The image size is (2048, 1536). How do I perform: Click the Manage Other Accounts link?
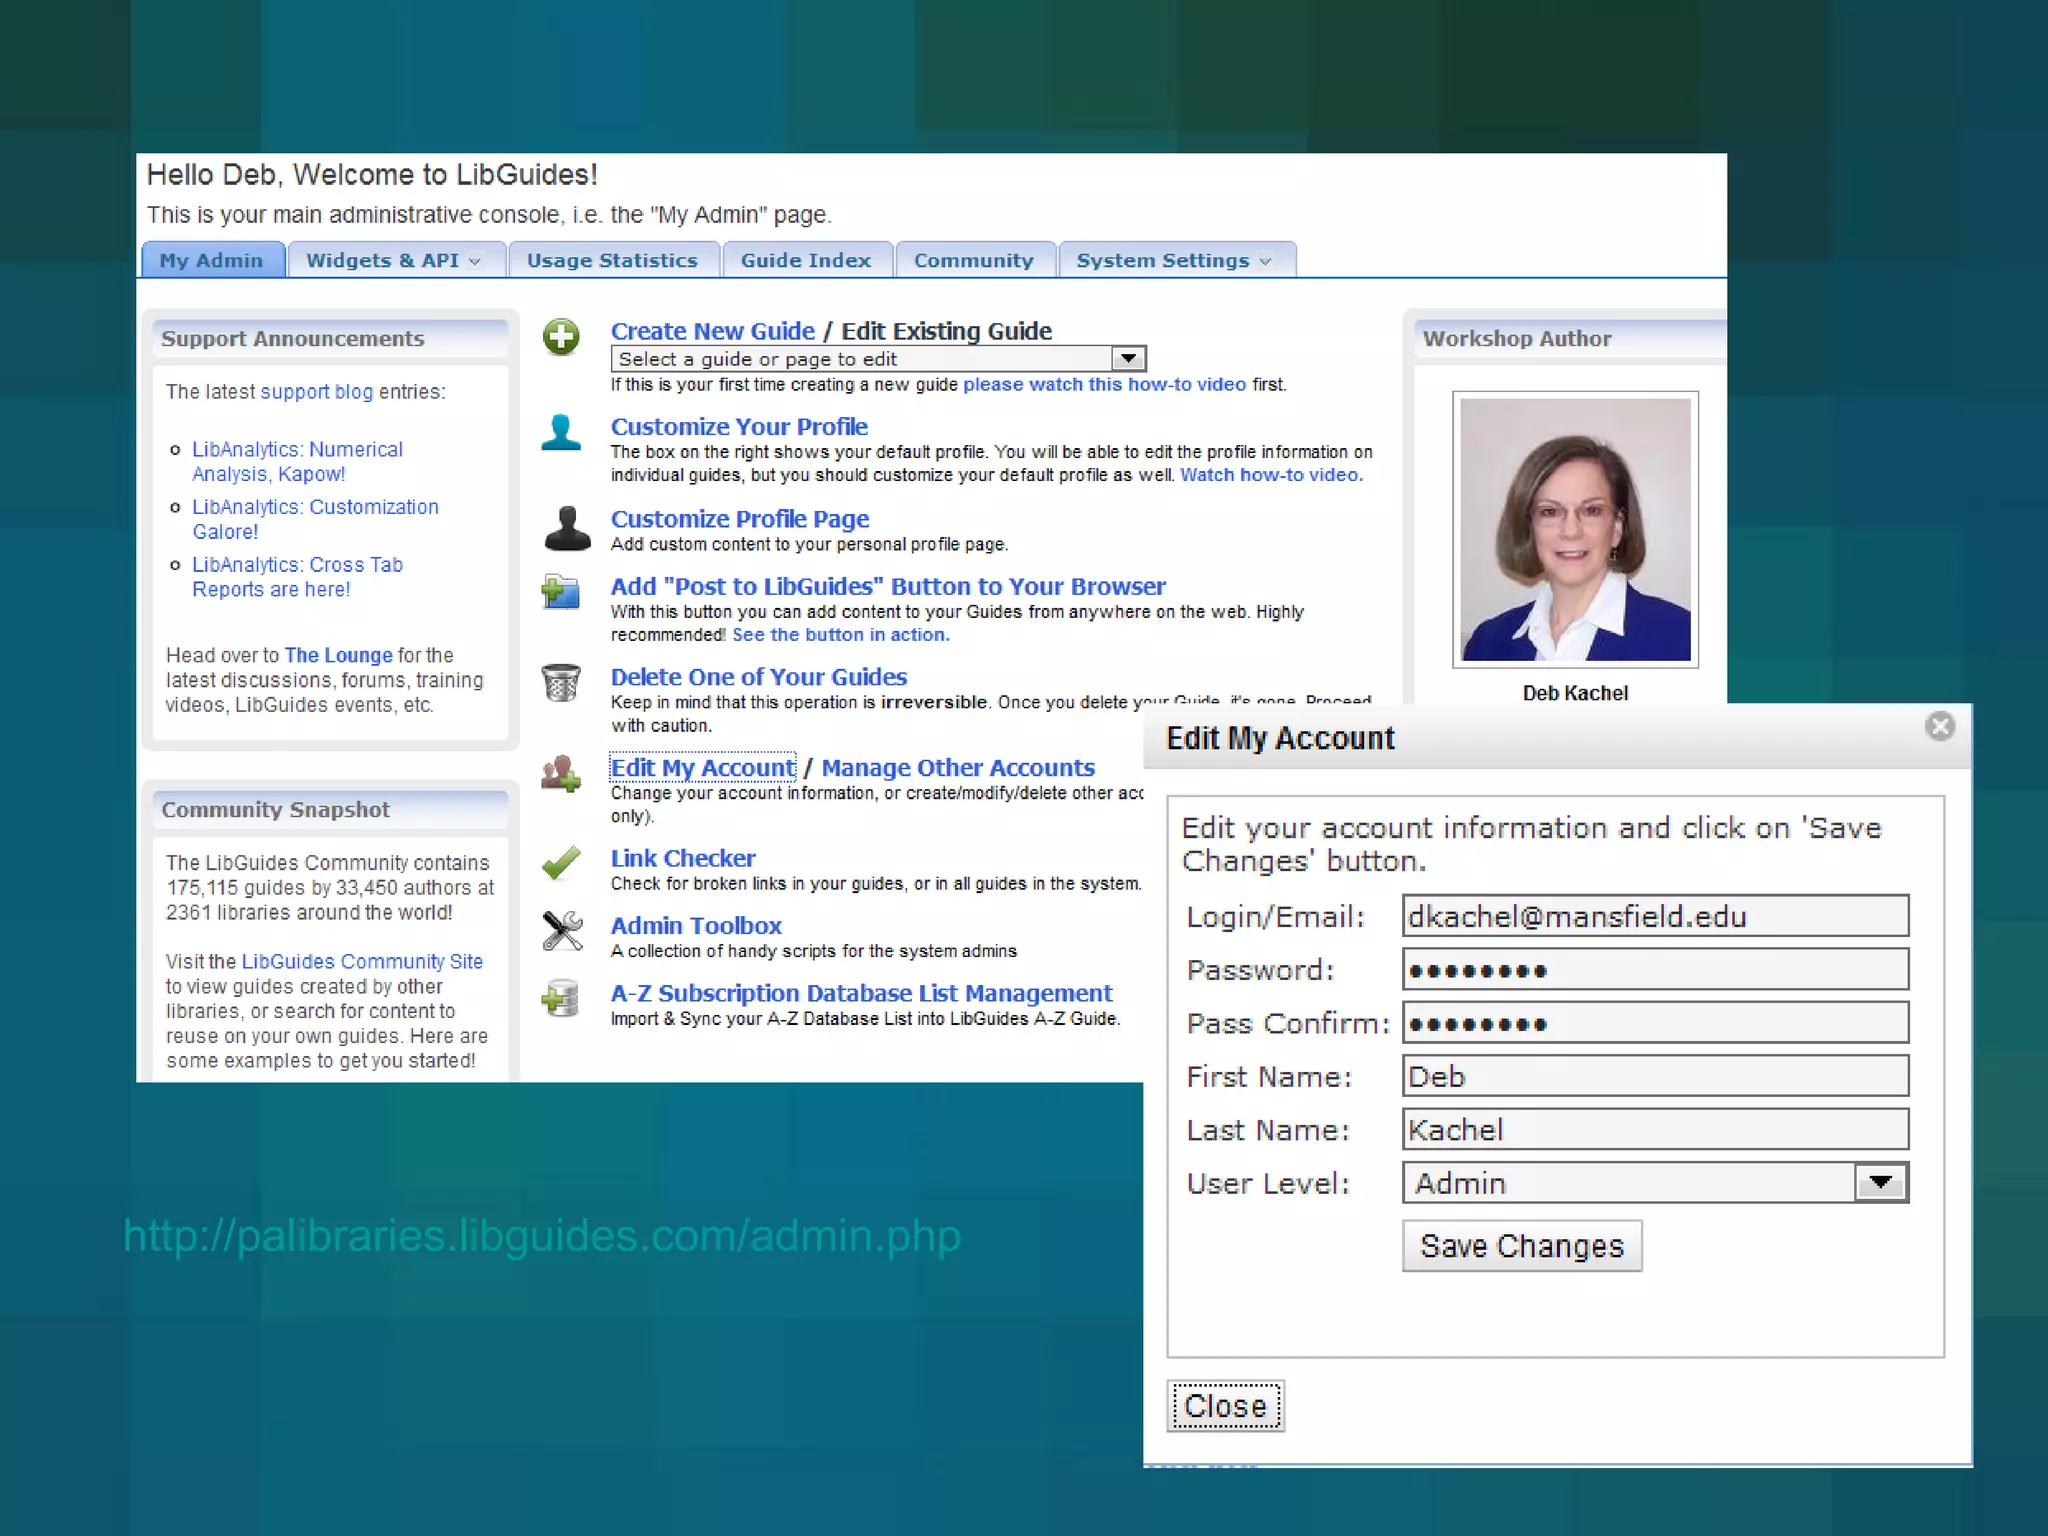957,768
